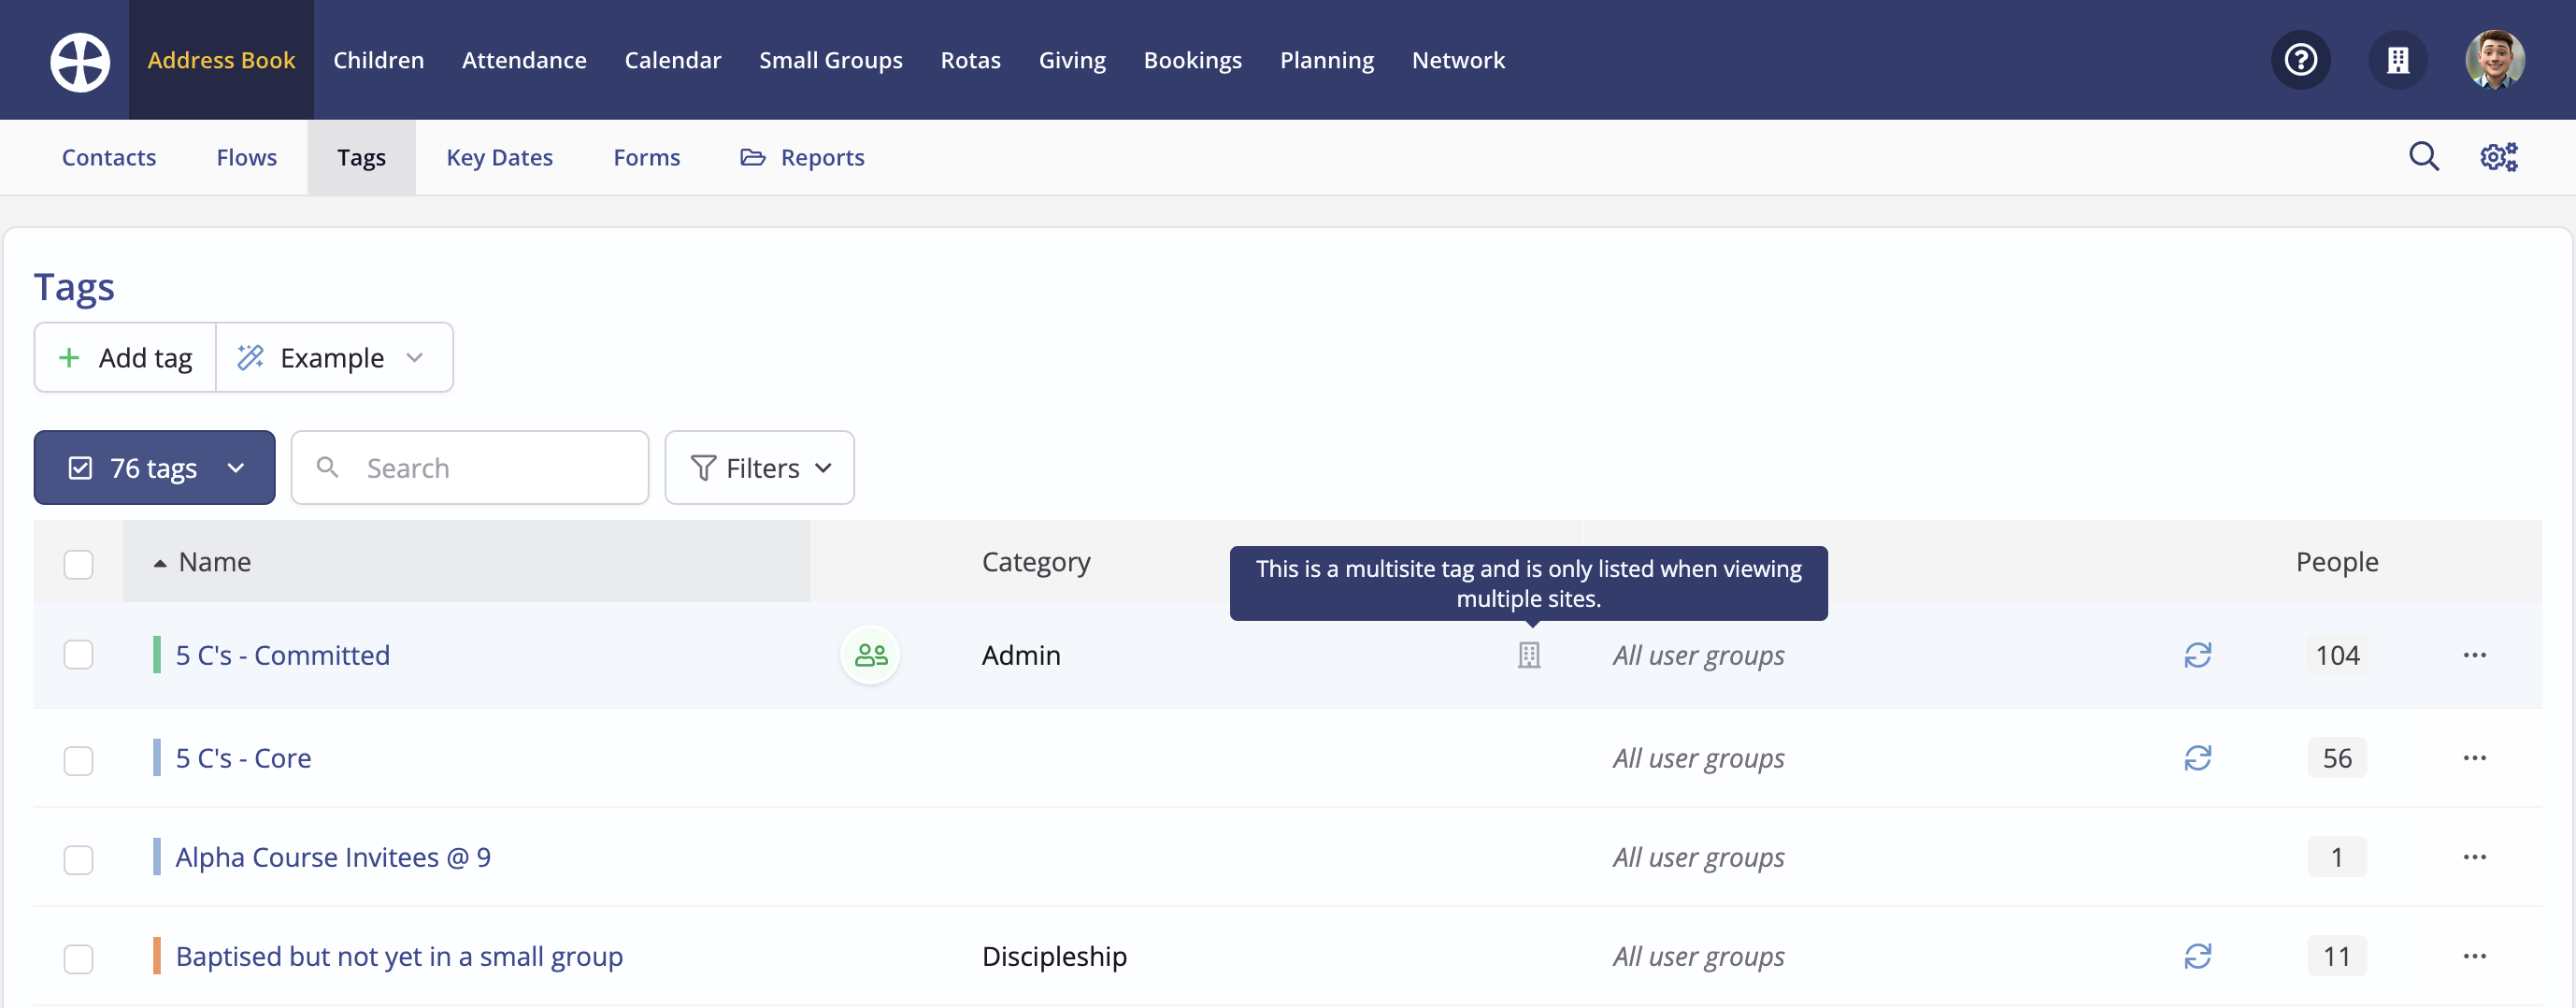Click the magnifier search icon in sub-navigation

(2423, 157)
